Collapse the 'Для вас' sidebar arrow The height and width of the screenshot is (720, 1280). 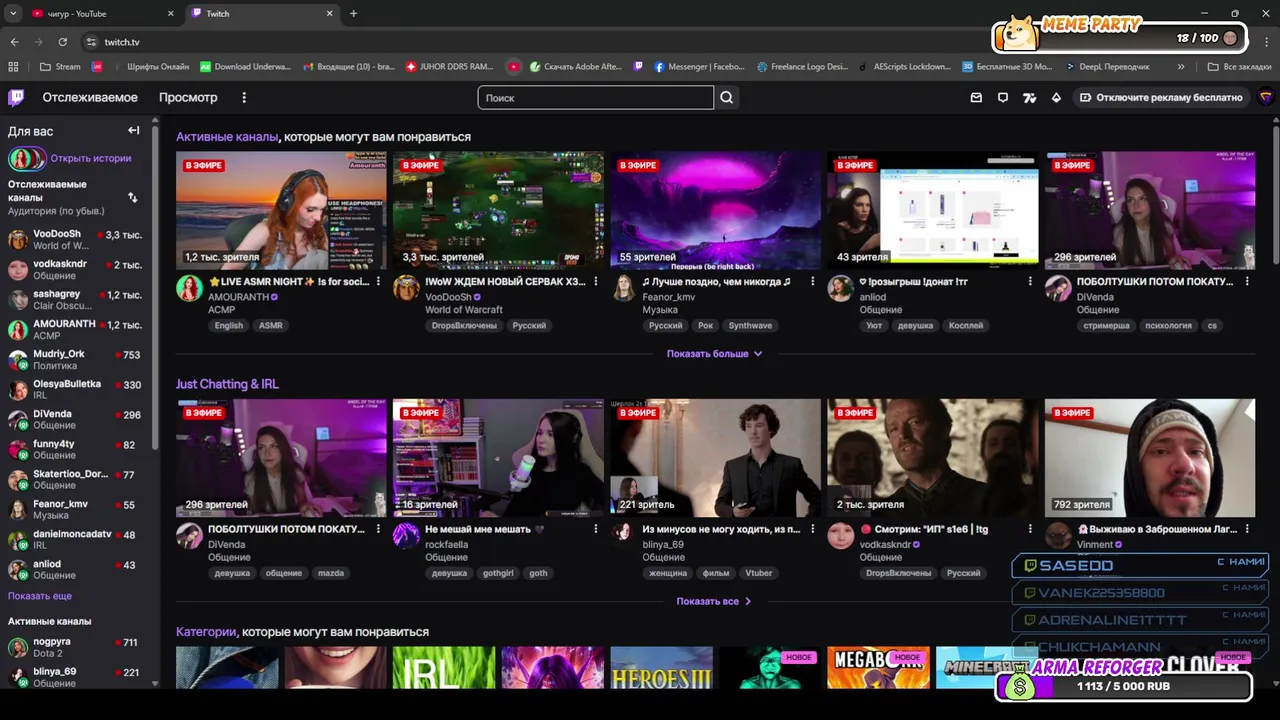coord(133,131)
